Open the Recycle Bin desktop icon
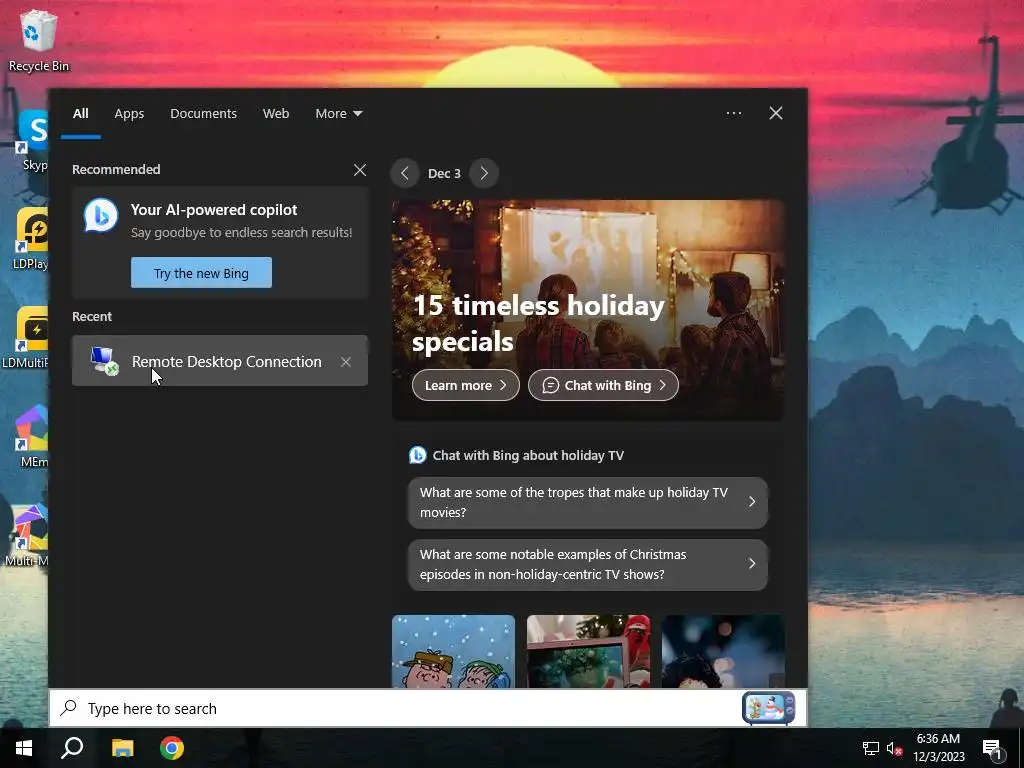 (x=39, y=39)
